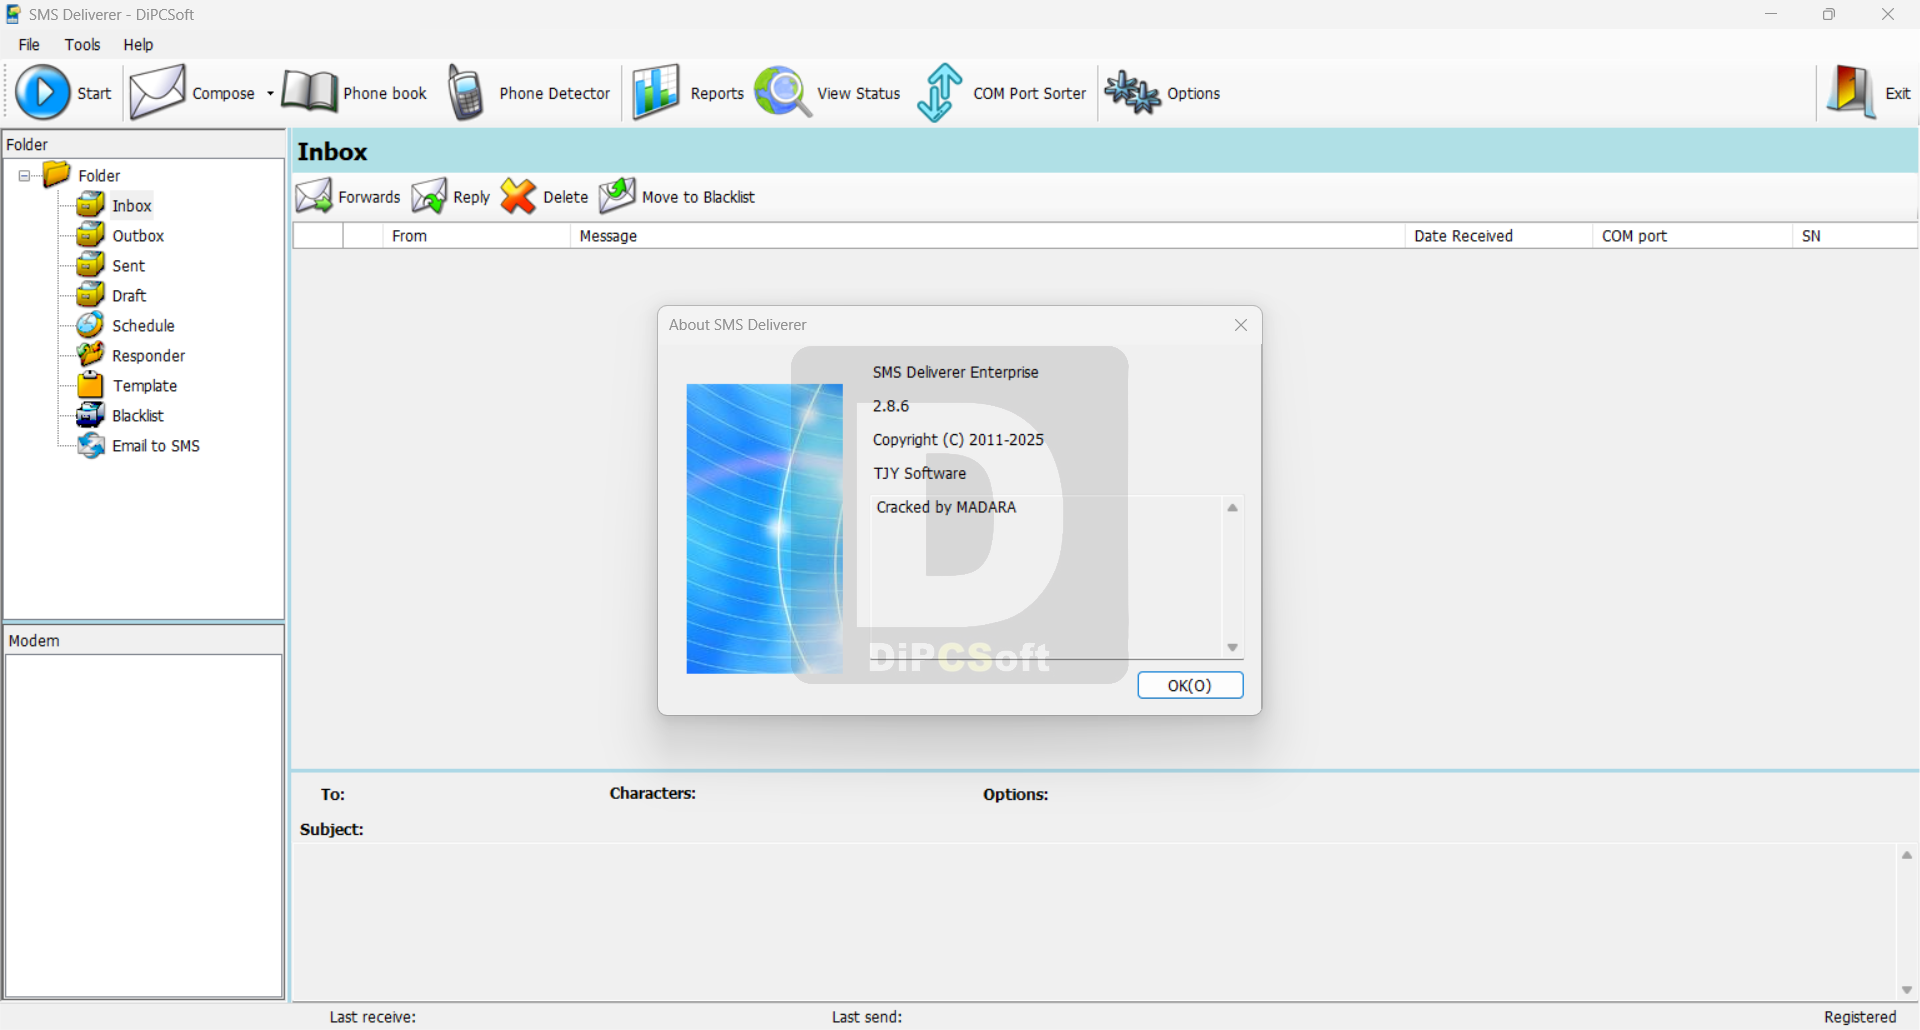Open the Draft folder icon

click(90, 295)
